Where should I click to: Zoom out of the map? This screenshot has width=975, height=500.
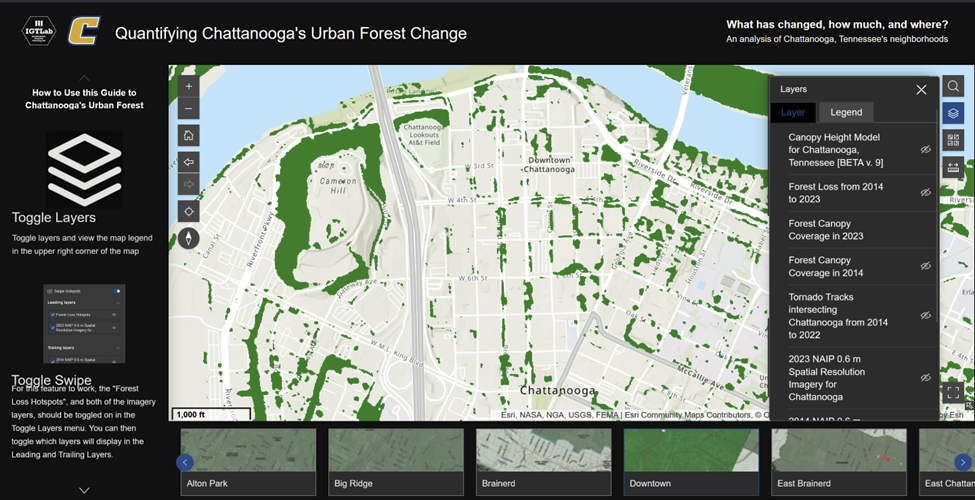pyautogui.click(x=189, y=109)
